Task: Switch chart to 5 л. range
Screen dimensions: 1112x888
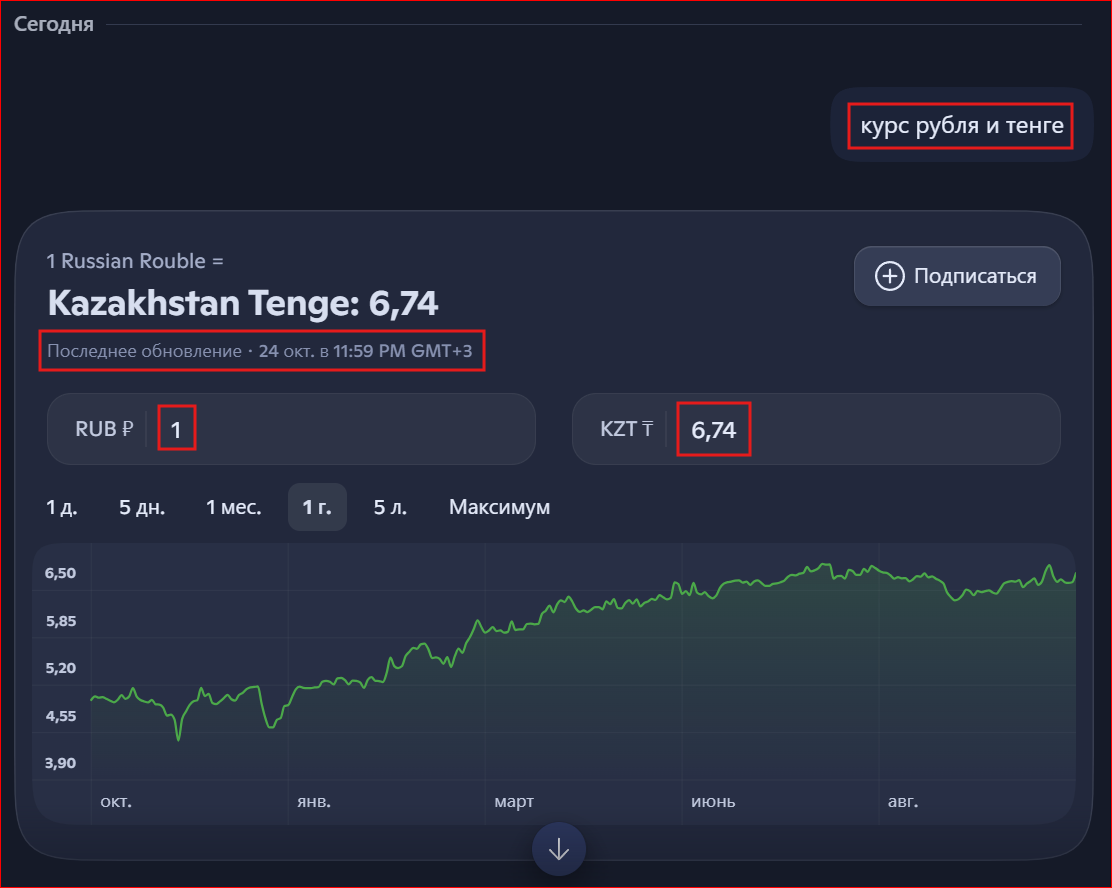Action: 390,507
